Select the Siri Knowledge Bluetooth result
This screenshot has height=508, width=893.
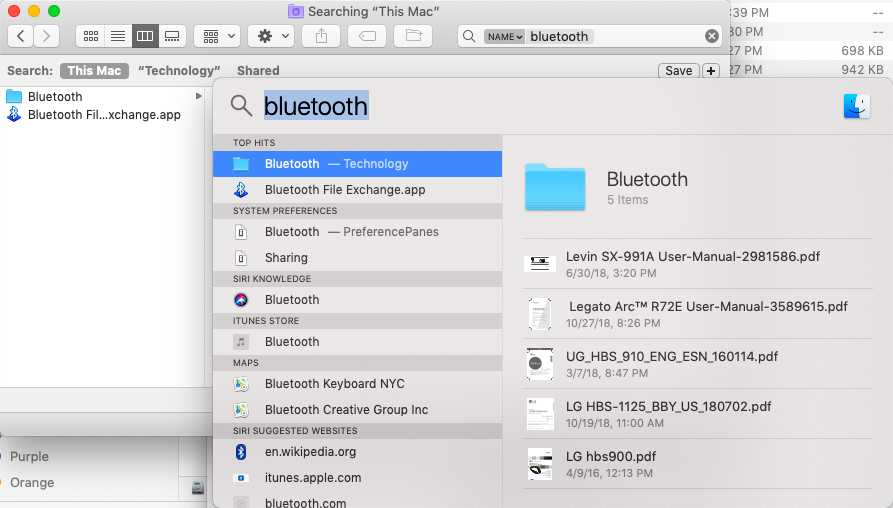[358, 300]
